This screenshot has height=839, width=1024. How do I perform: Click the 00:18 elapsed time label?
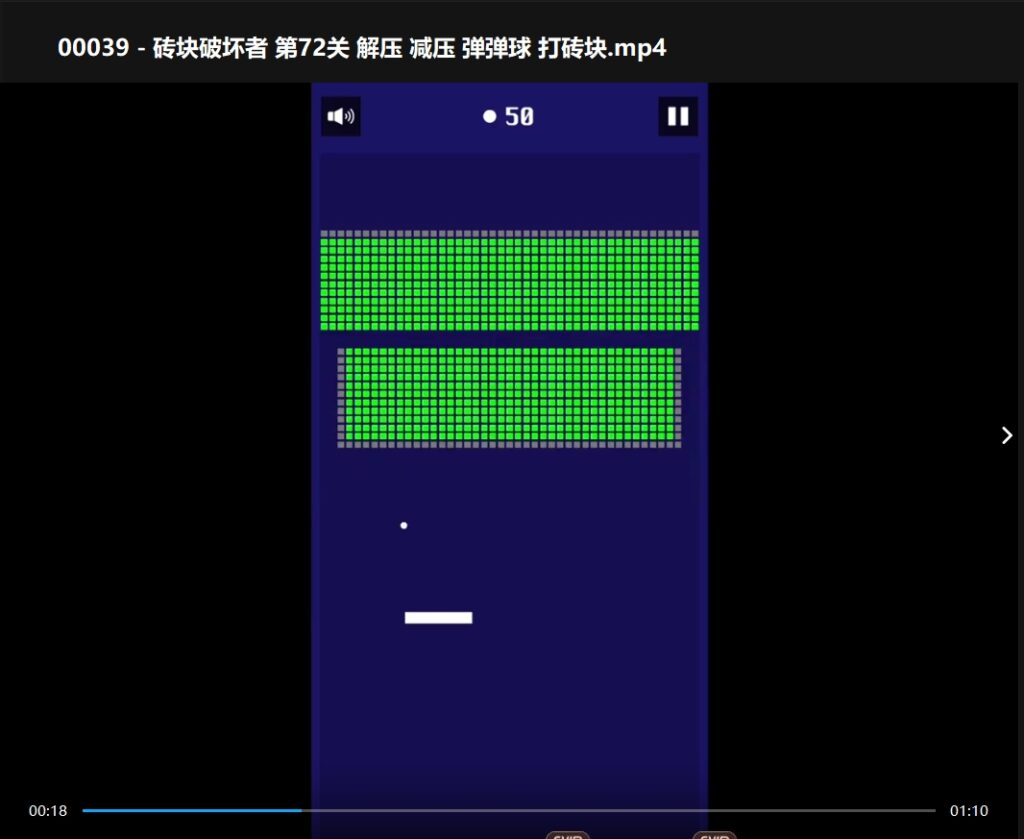48,811
